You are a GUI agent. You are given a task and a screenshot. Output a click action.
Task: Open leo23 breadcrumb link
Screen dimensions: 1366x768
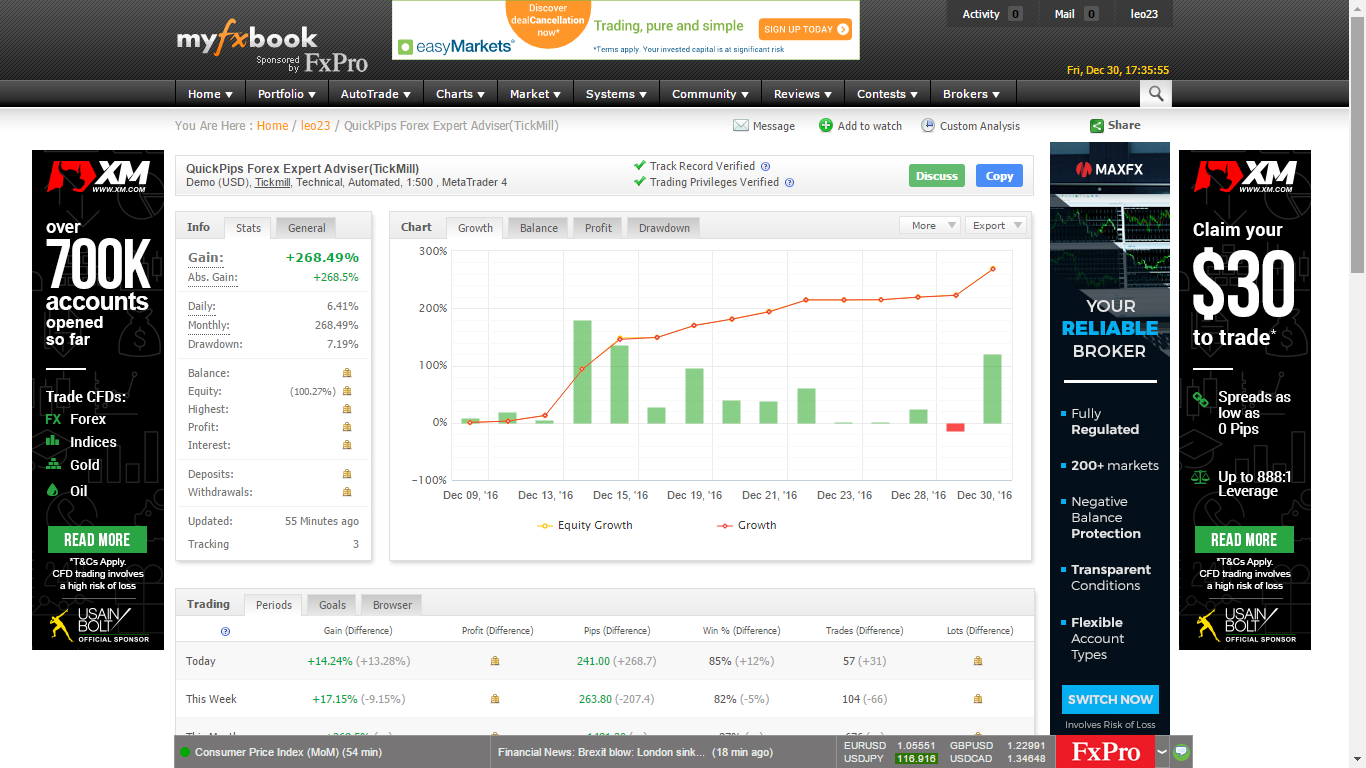pyautogui.click(x=315, y=126)
